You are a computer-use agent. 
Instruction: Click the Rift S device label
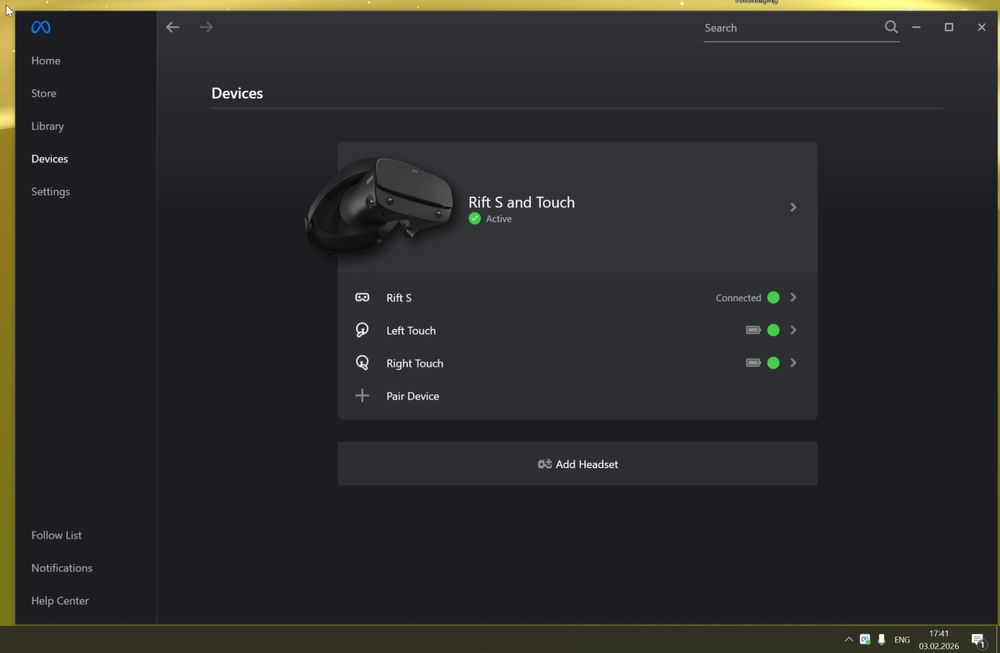coord(399,298)
